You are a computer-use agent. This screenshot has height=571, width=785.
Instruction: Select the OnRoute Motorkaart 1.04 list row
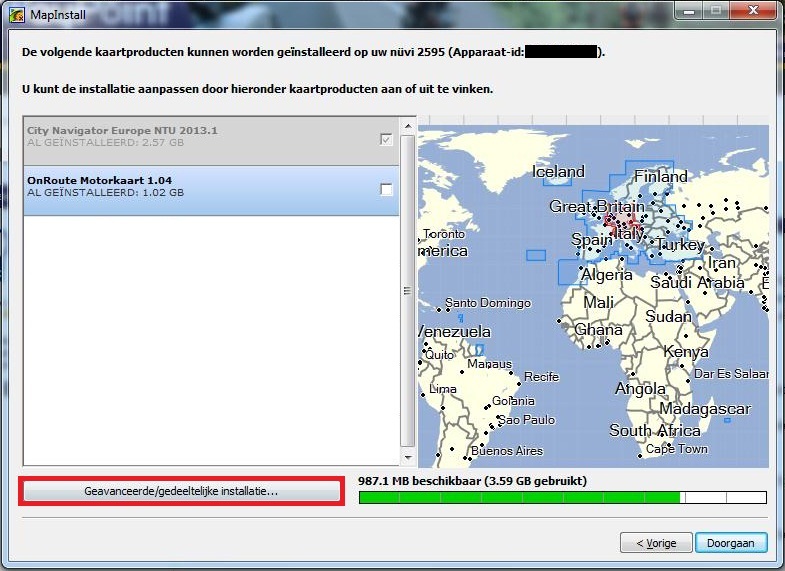[211, 191]
